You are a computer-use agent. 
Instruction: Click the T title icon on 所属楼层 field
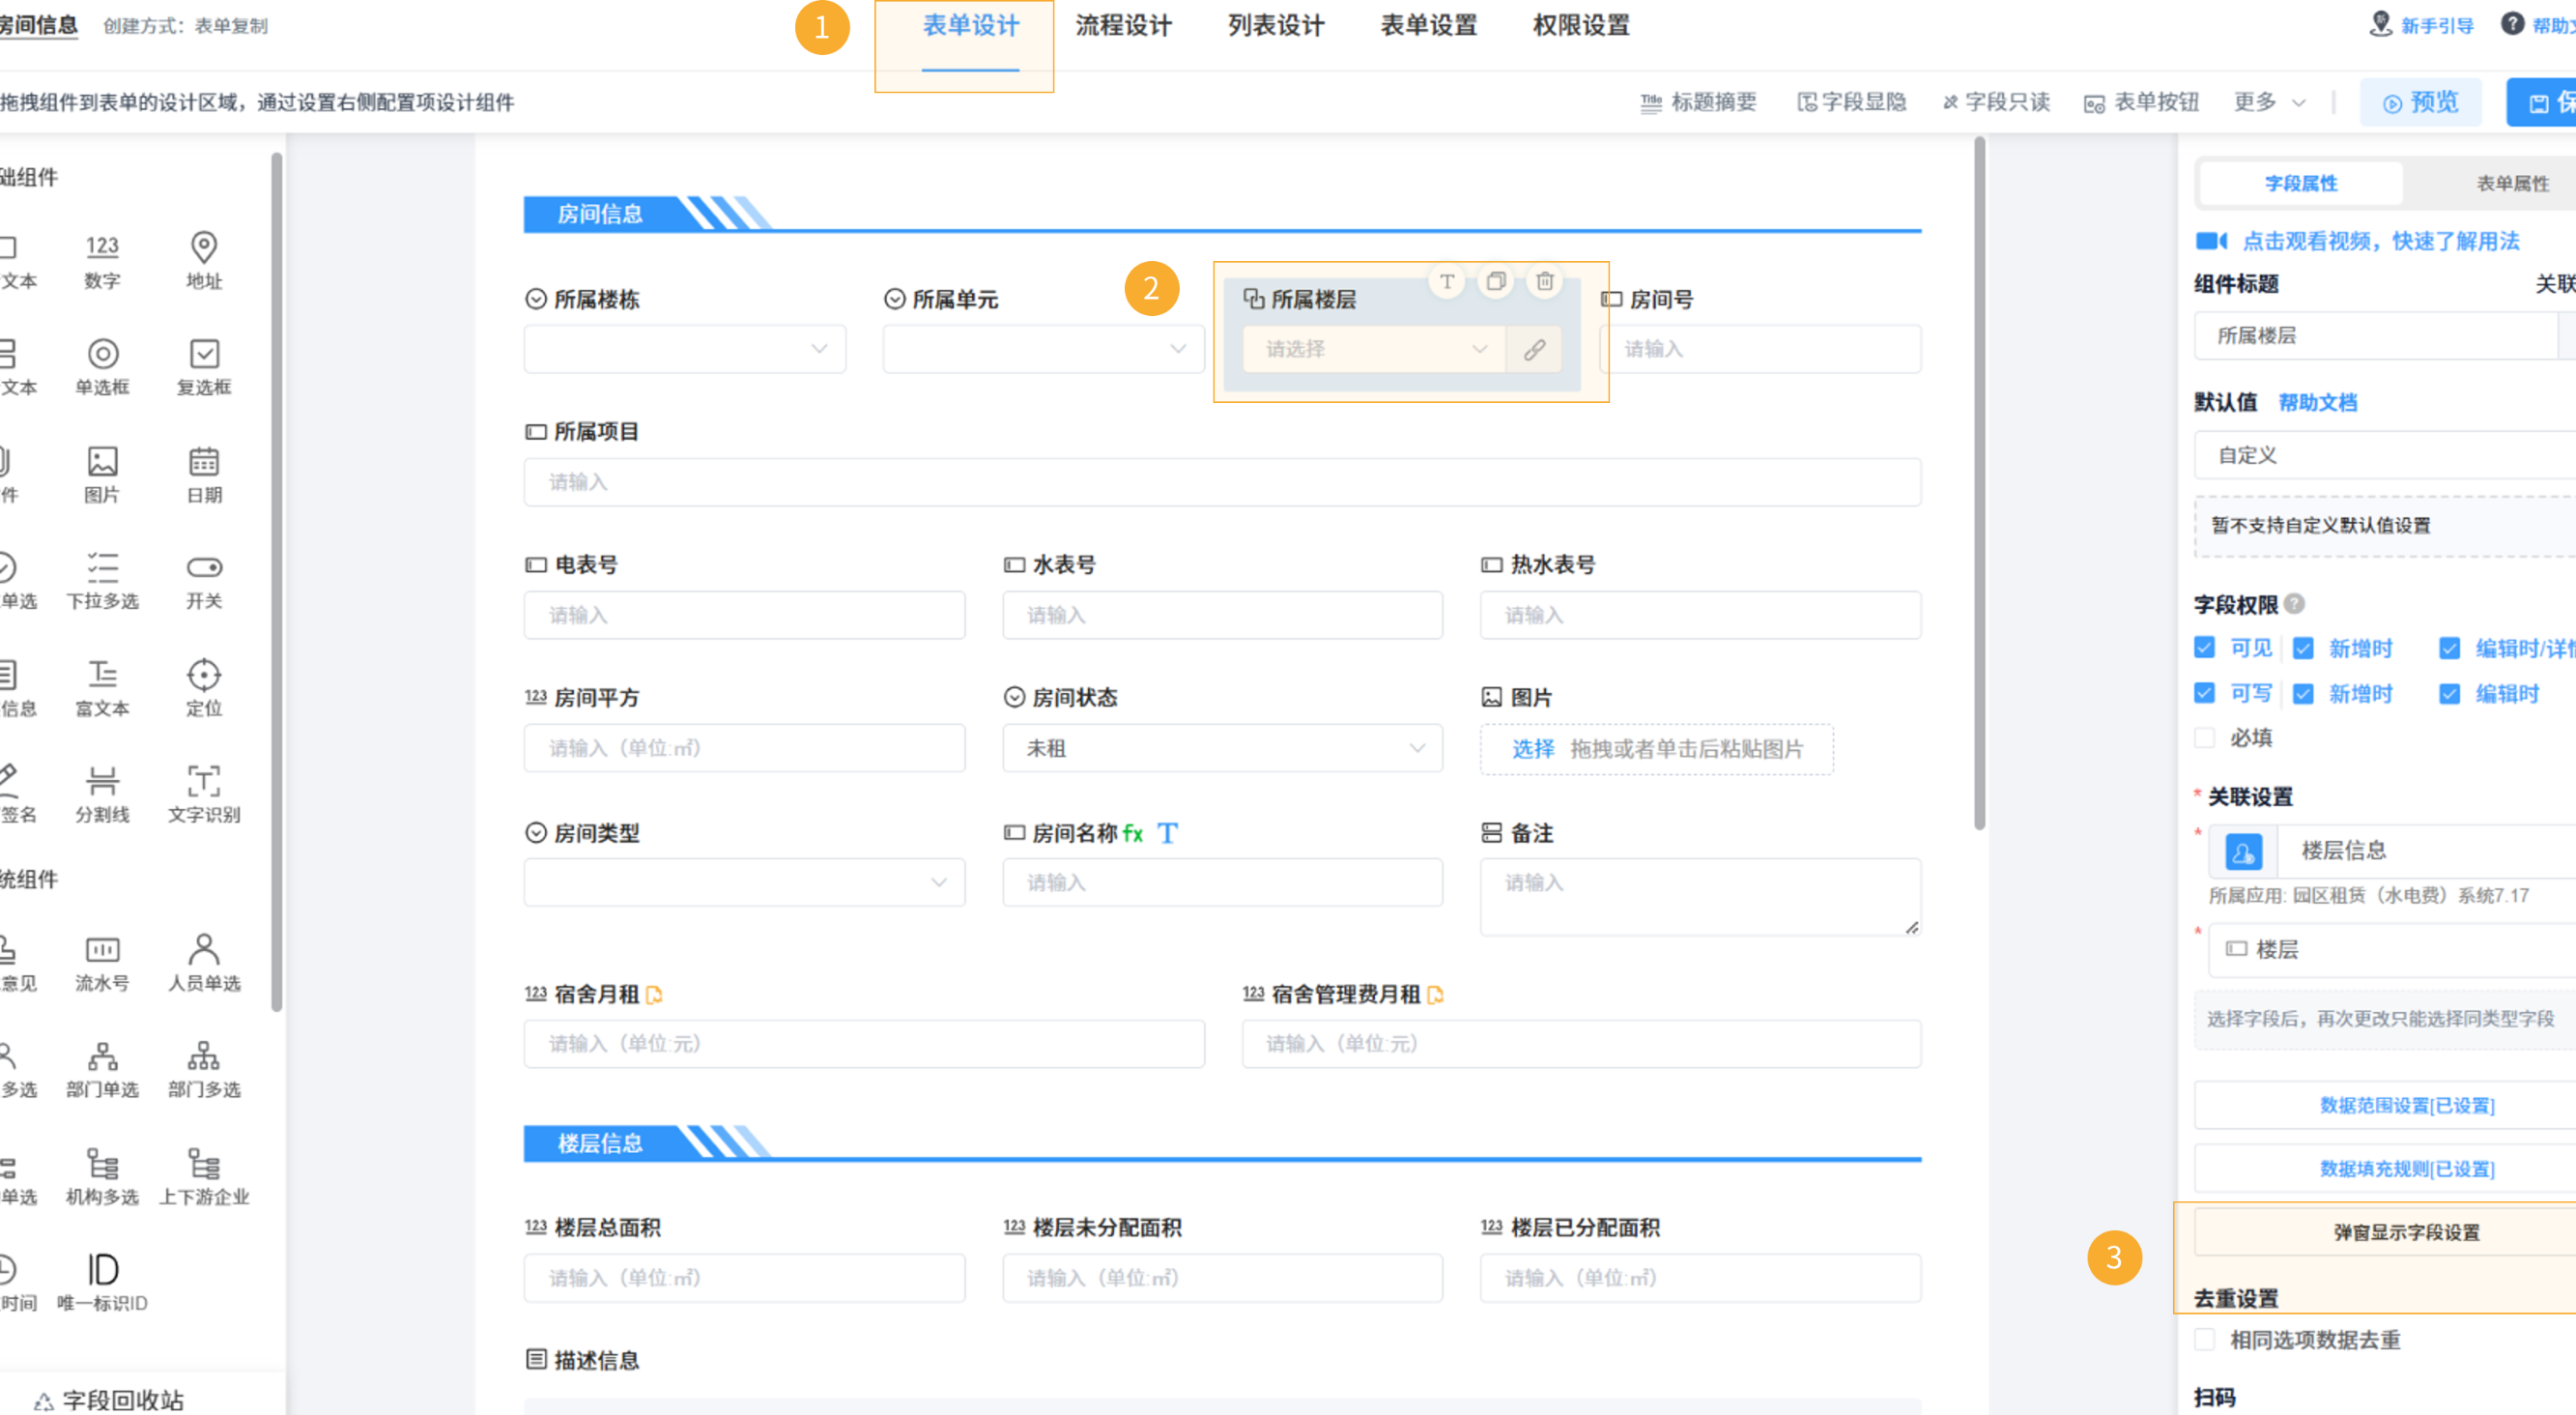point(1447,281)
